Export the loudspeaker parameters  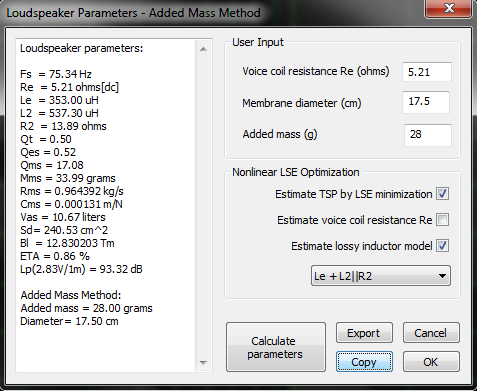[x=364, y=333]
